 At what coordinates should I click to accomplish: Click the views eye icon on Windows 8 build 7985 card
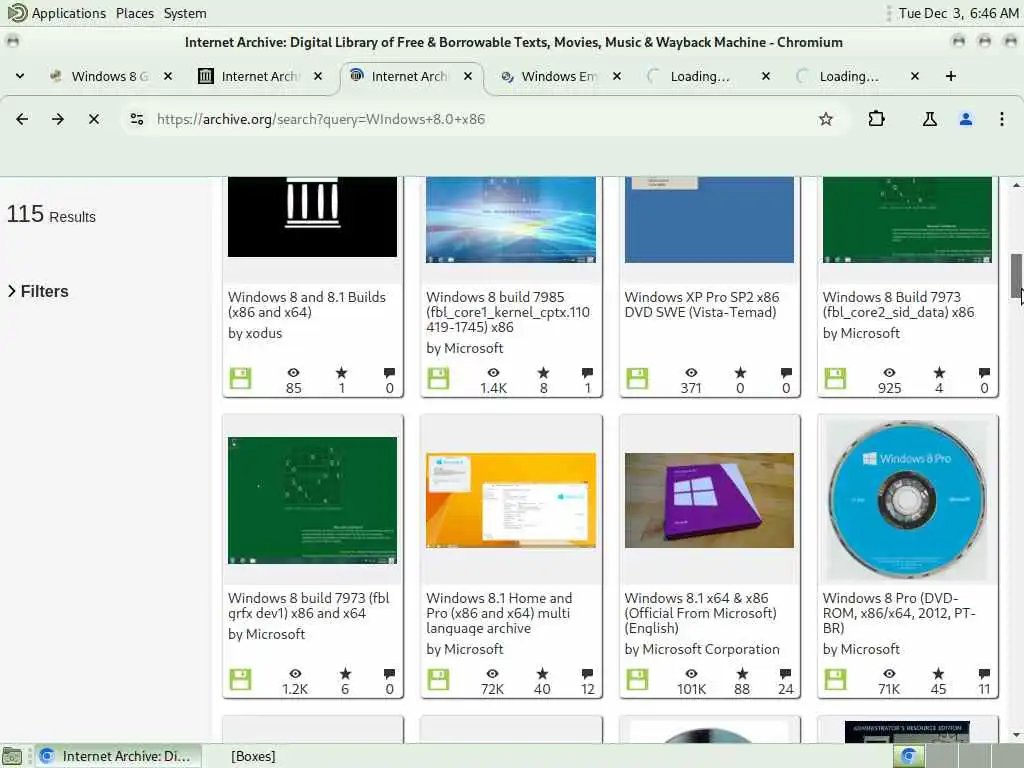tap(493, 373)
